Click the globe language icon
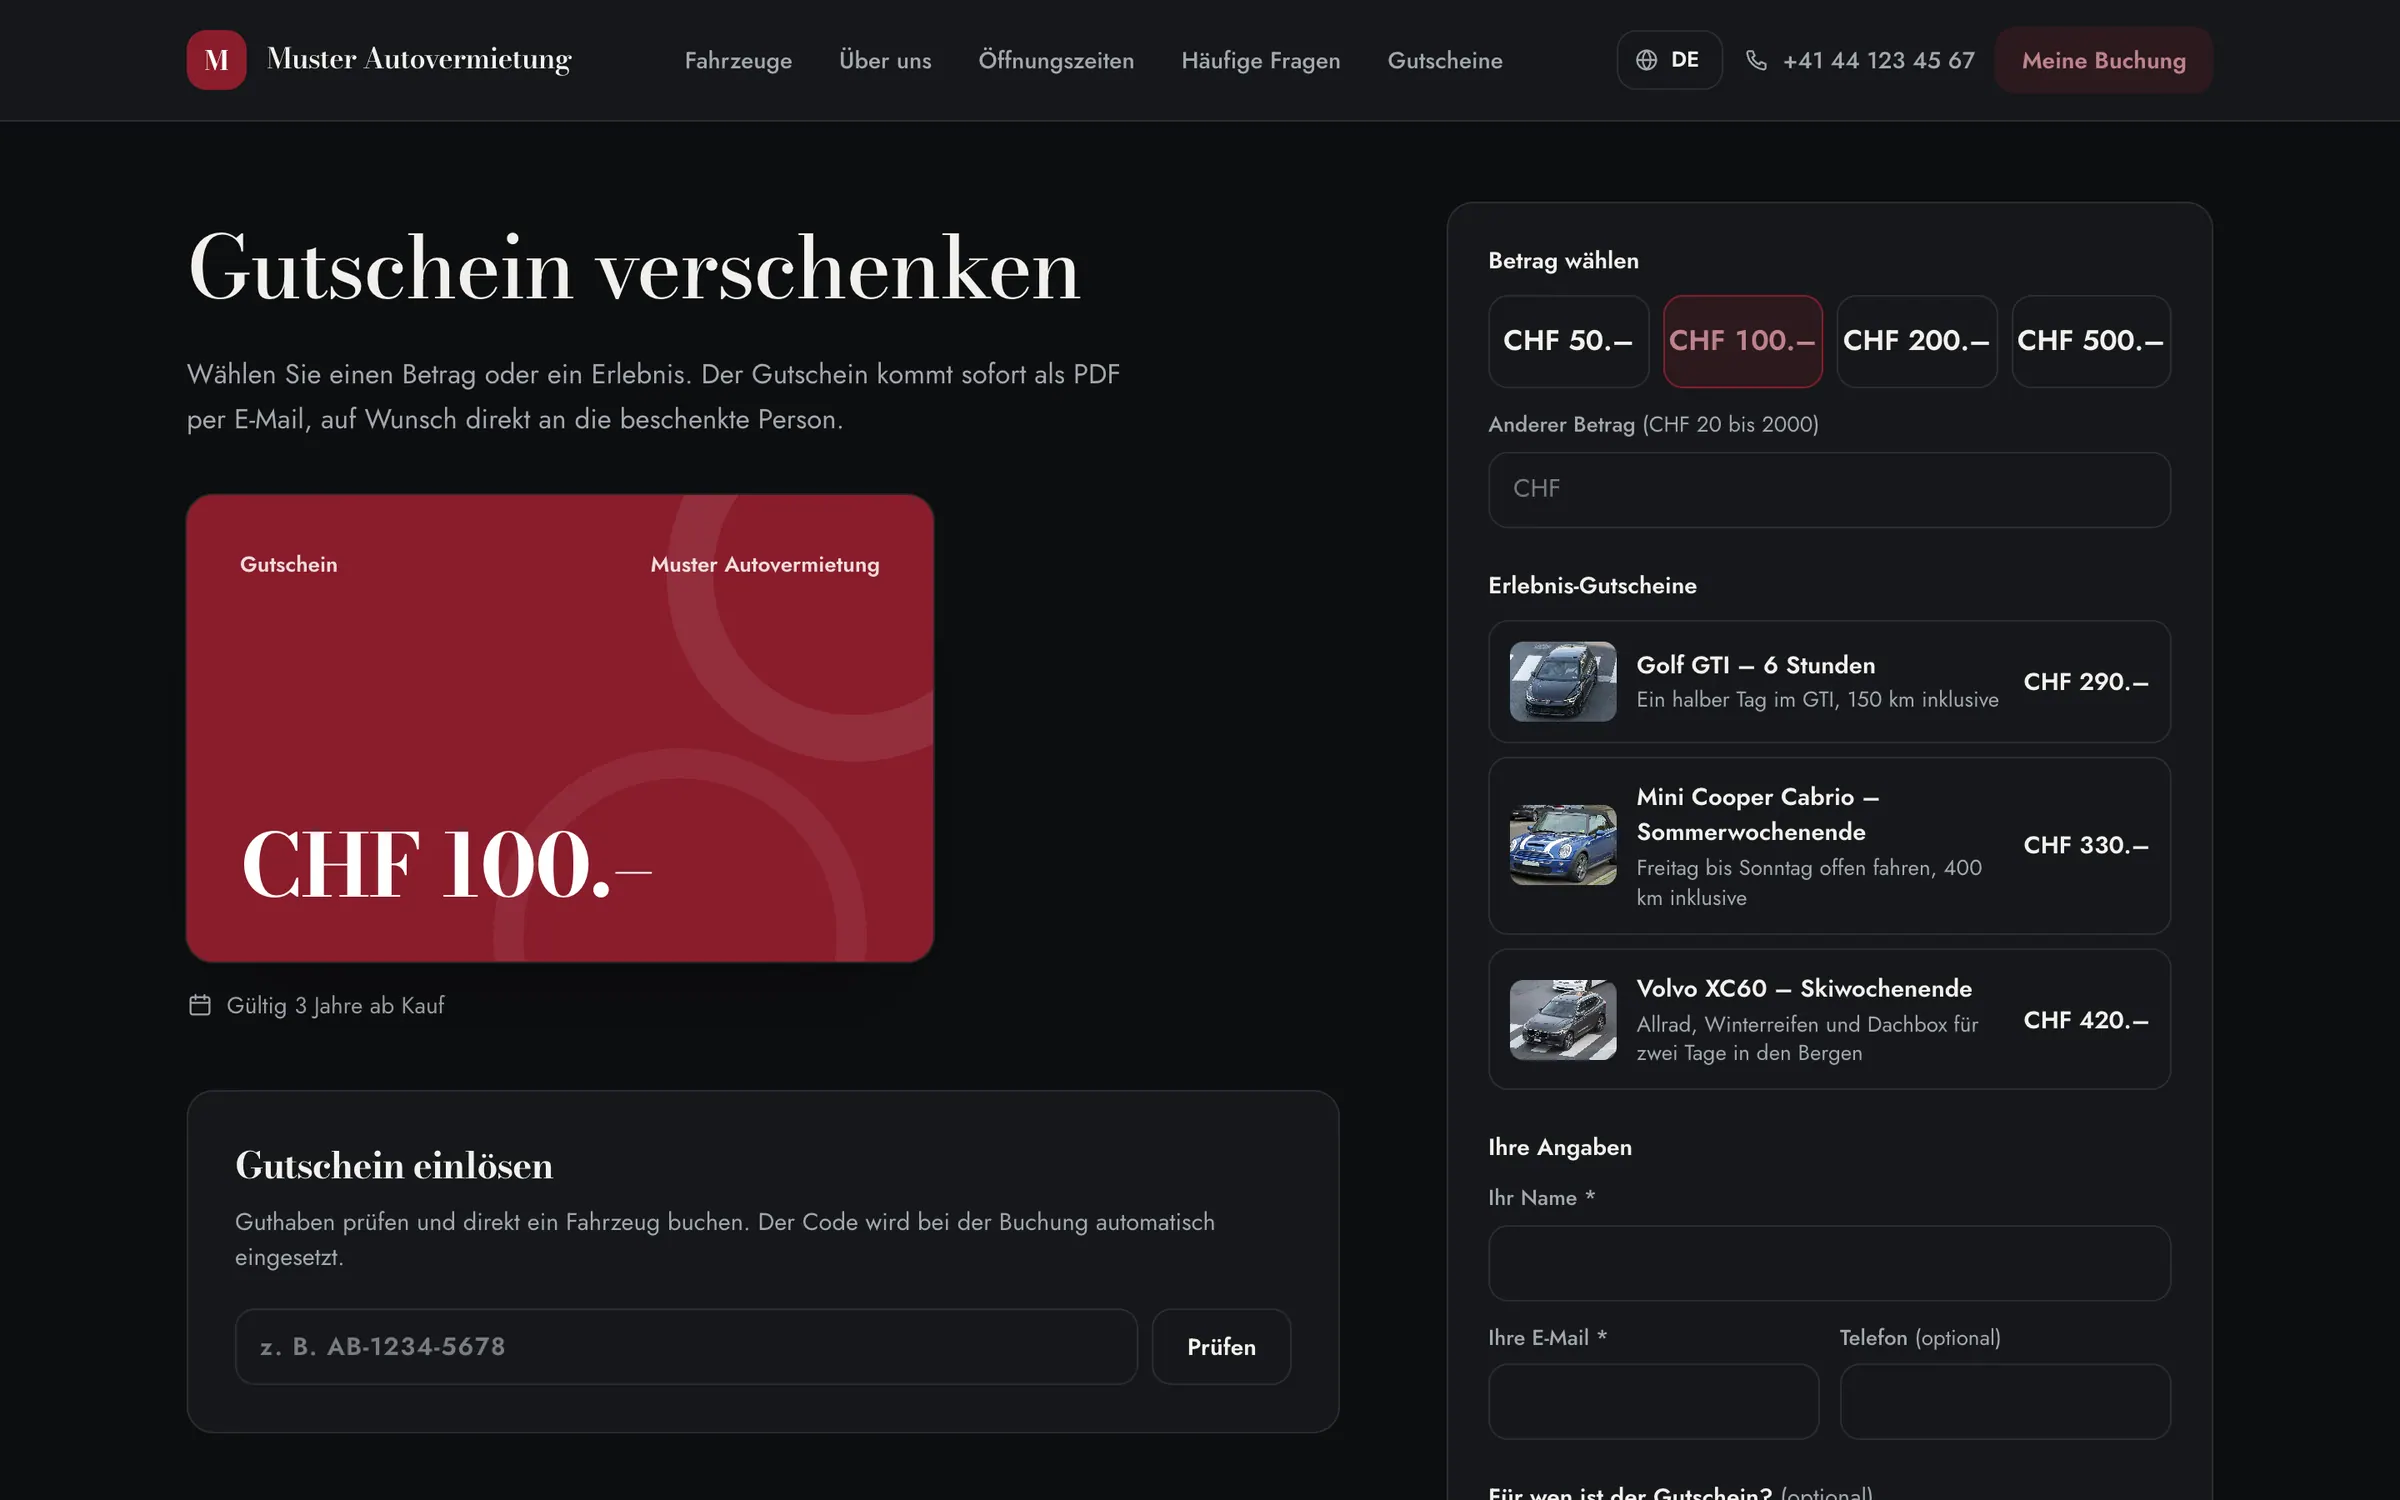 click(x=1646, y=60)
